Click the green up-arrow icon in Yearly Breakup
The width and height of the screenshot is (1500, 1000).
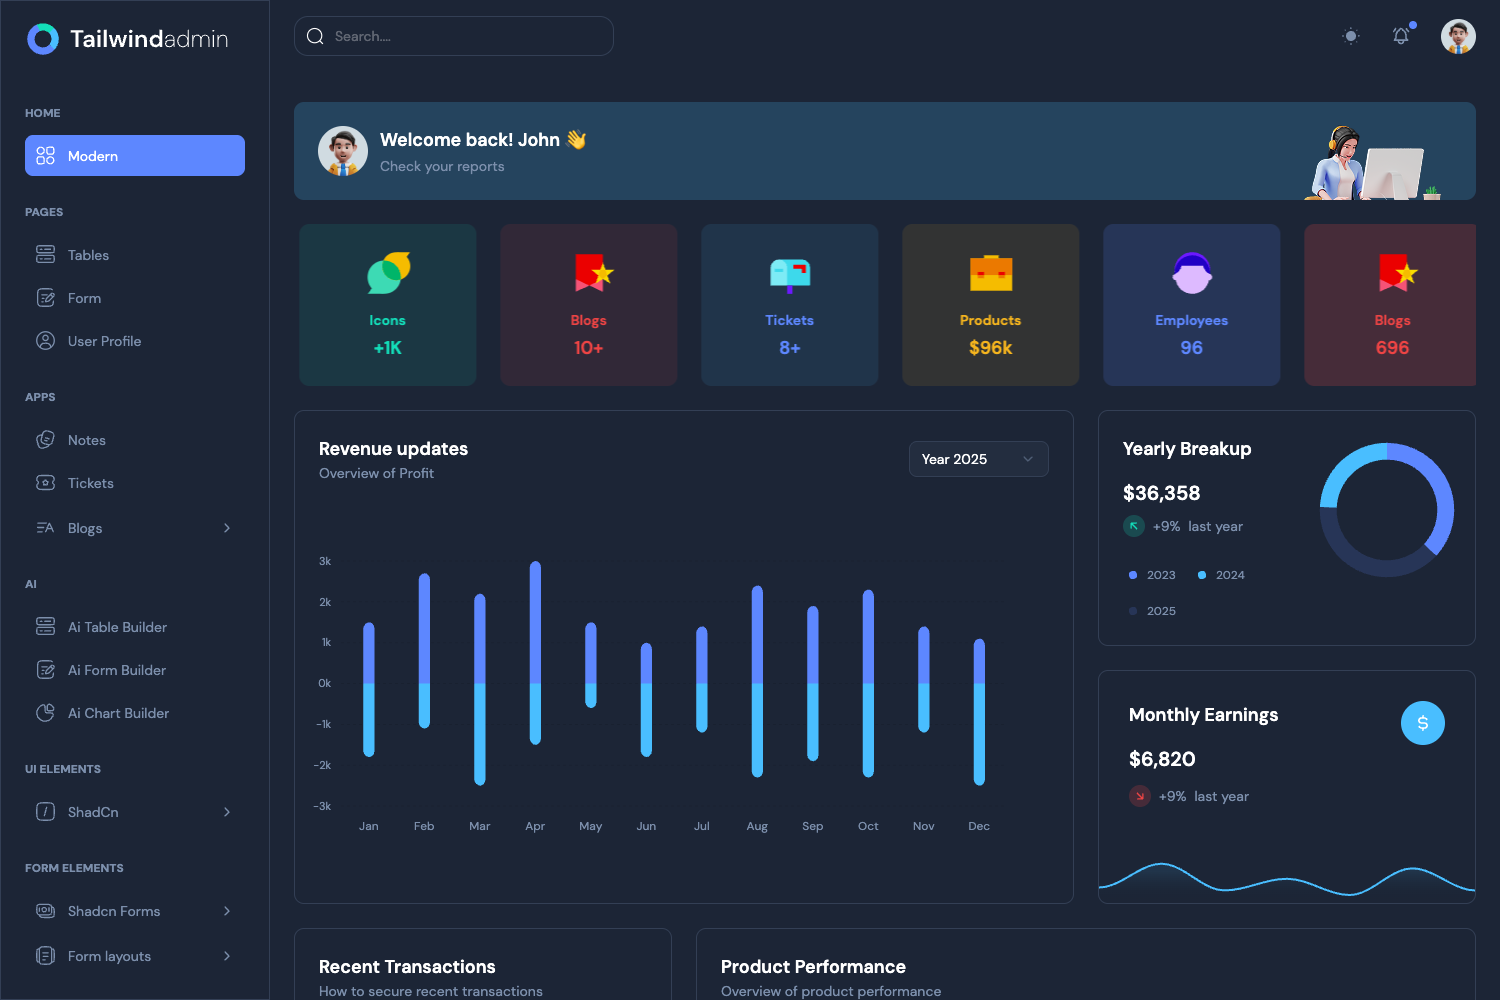1134,526
